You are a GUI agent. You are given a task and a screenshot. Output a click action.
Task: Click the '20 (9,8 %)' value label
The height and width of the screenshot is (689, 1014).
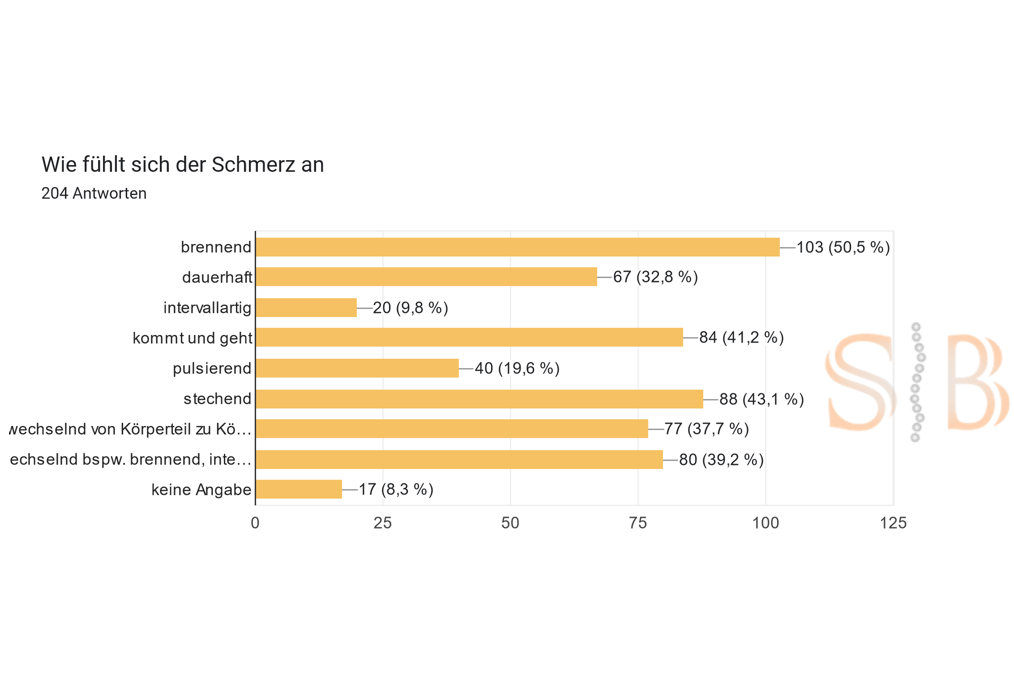(x=410, y=308)
